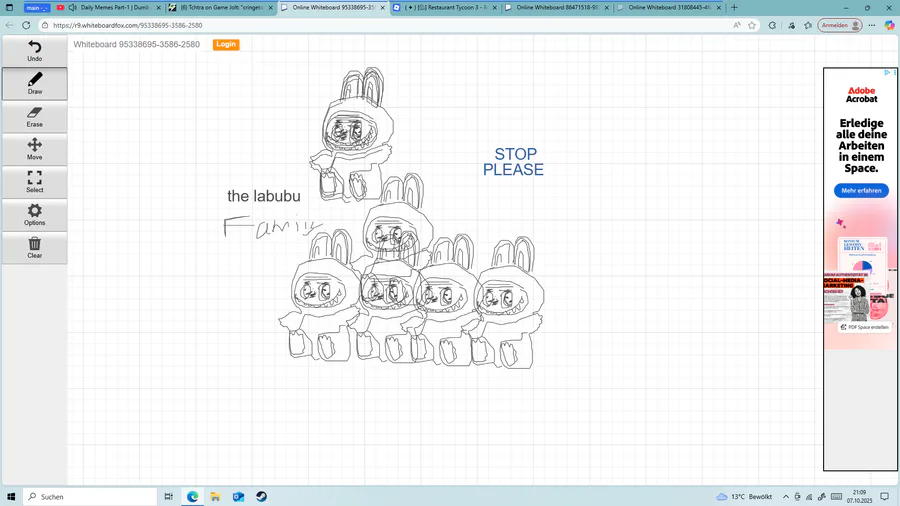Image resolution: width=900 pixels, height=506 pixels.
Task: Click the 13°C Bewölkt weather widget
Action: click(x=744, y=497)
